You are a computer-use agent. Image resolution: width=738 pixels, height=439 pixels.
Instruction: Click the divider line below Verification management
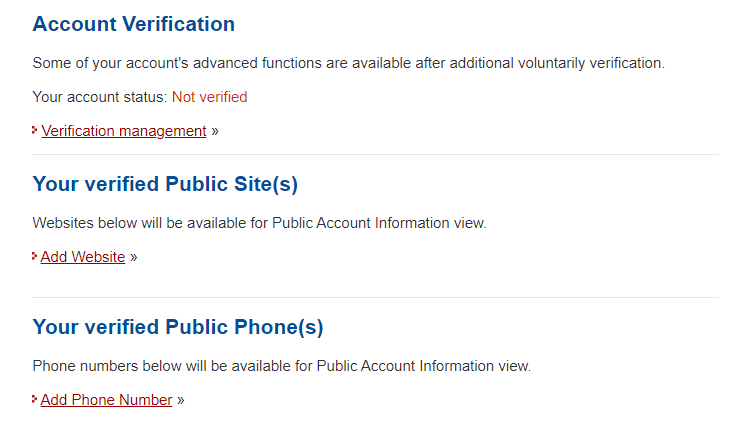pyautogui.click(x=375, y=155)
